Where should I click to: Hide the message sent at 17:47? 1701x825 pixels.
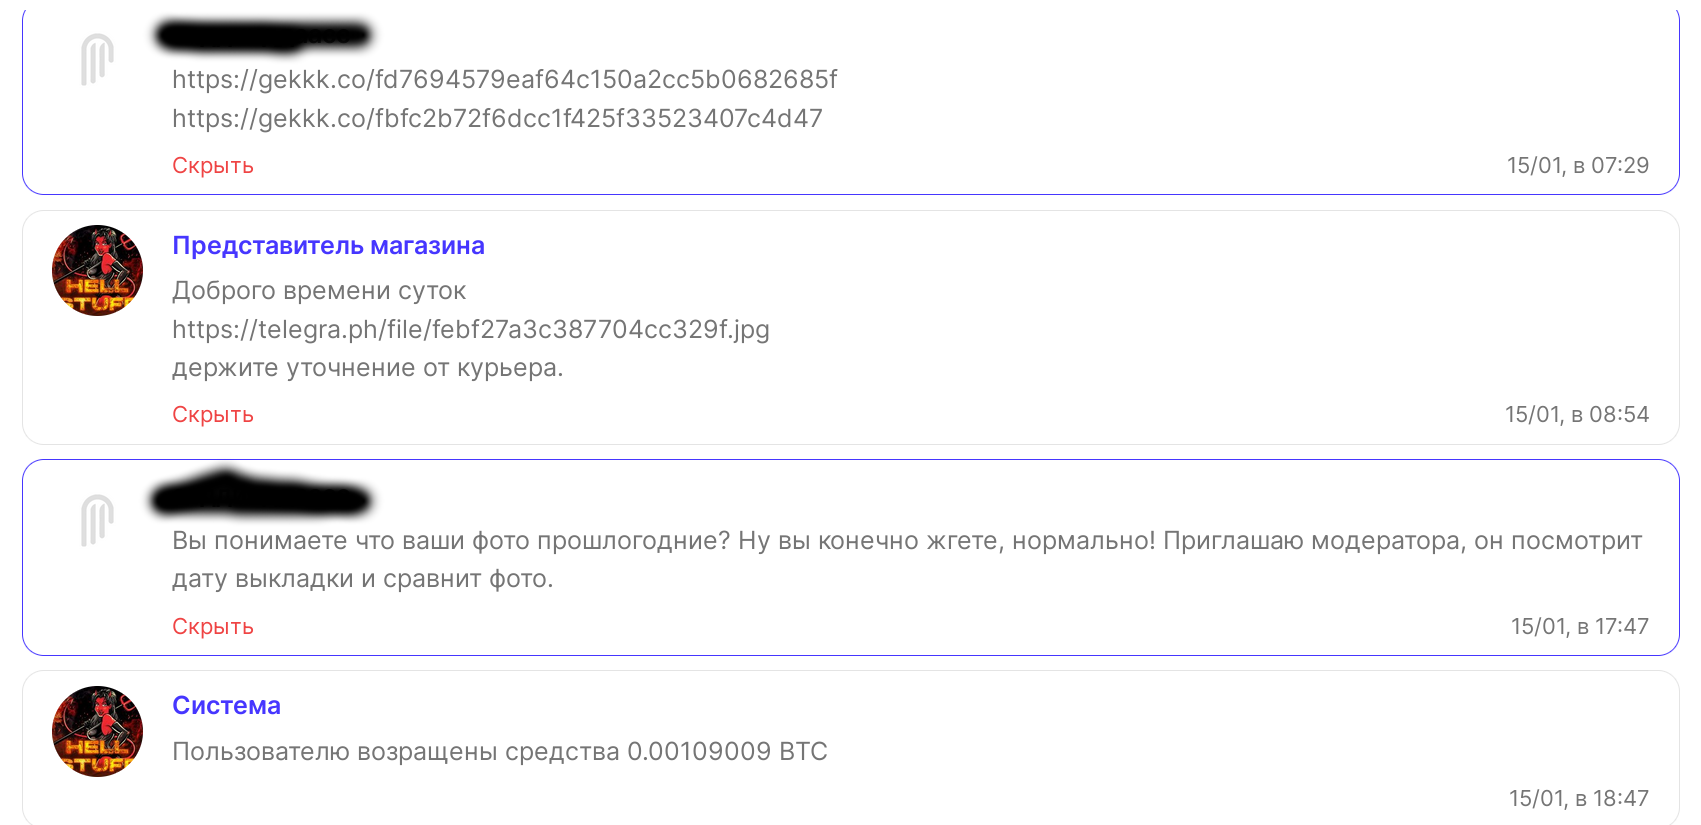point(213,626)
